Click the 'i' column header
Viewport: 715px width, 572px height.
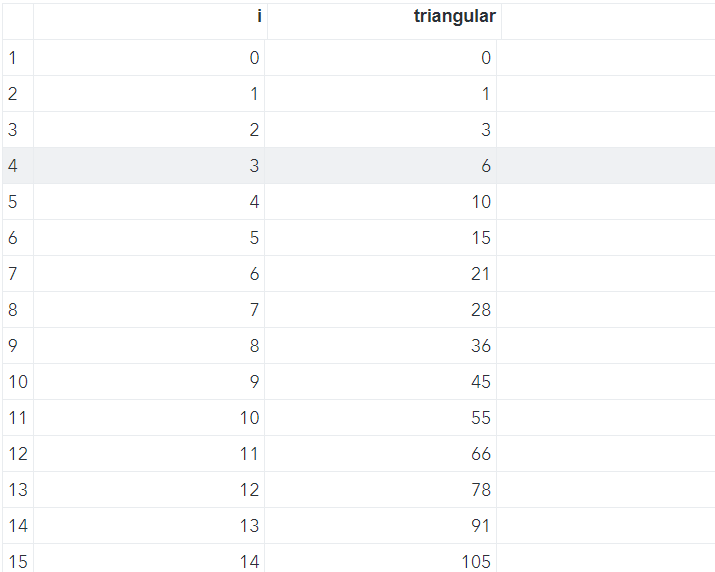pyautogui.click(x=150, y=17)
